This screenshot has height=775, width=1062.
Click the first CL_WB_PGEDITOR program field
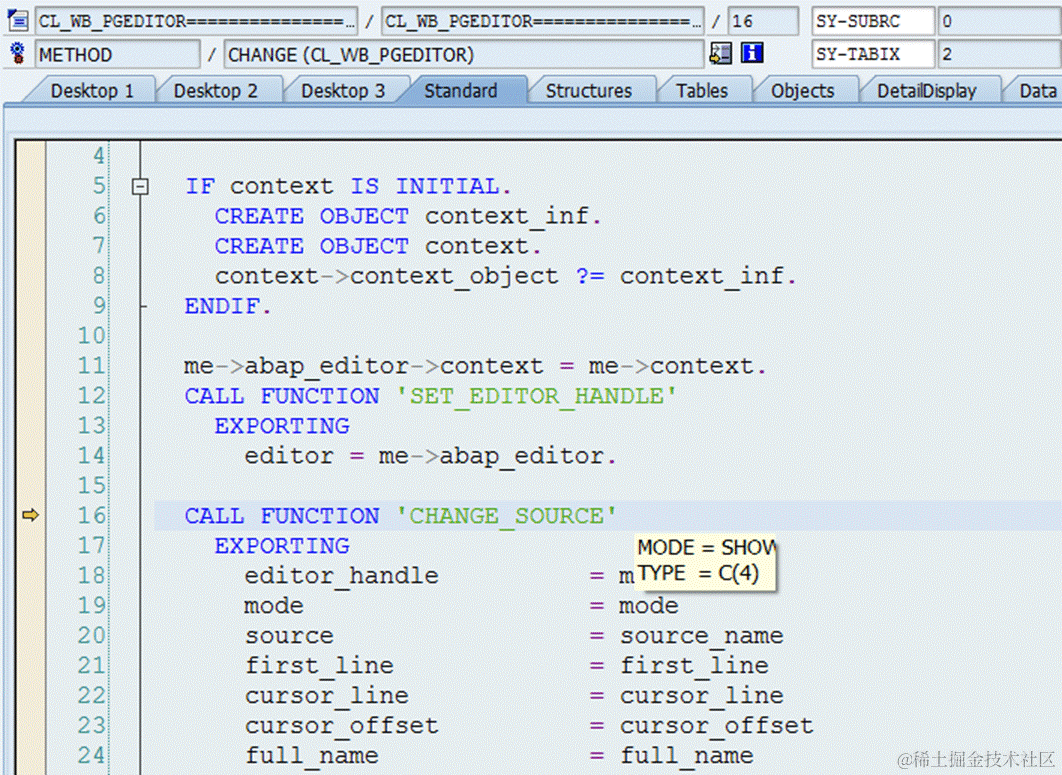[196, 21]
